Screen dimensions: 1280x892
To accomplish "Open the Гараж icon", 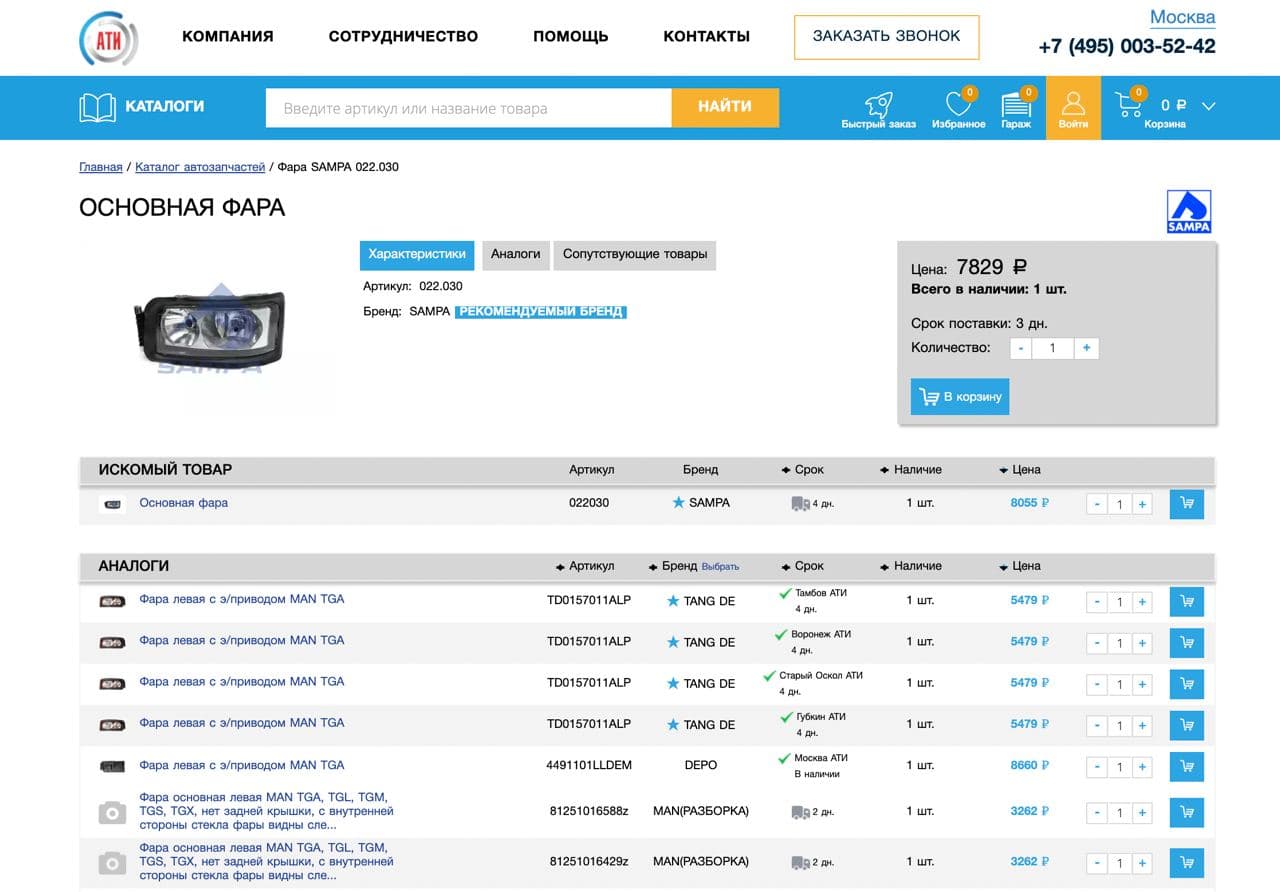I will click(1016, 103).
